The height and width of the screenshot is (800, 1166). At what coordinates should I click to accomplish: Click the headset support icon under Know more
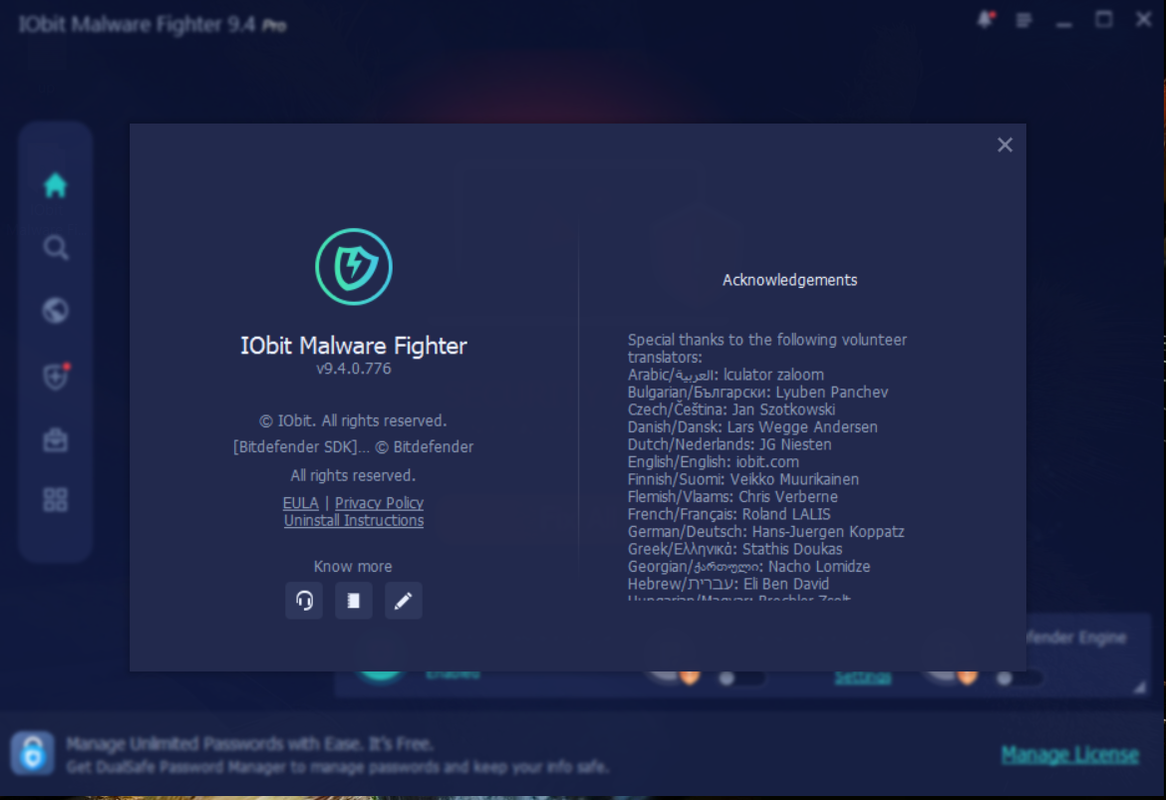click(x=304, y=600)
